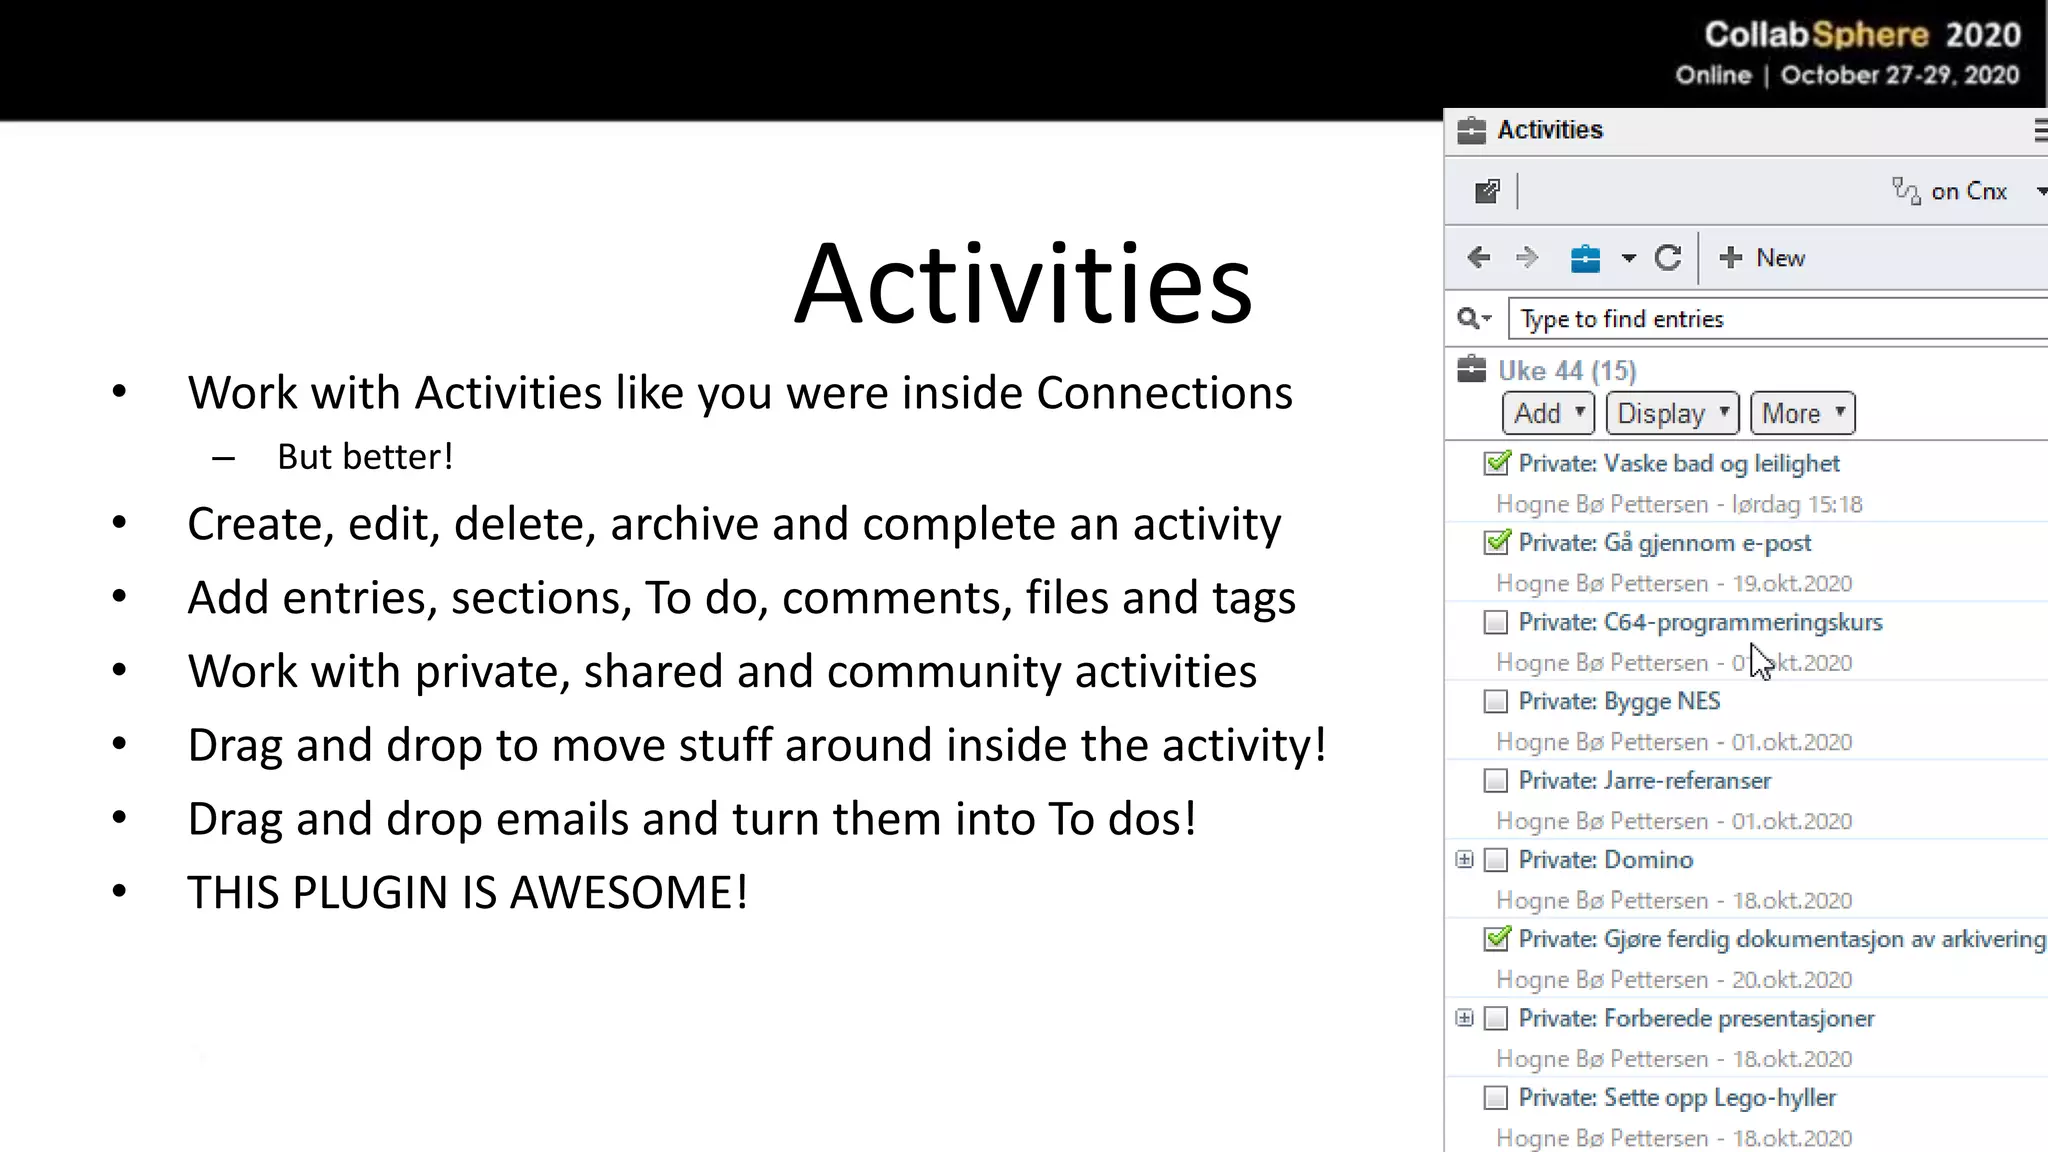The width and height of the screenshot is (2048, 1152).
Task: Click the search magnifier icon
Action: (1468, 319)
